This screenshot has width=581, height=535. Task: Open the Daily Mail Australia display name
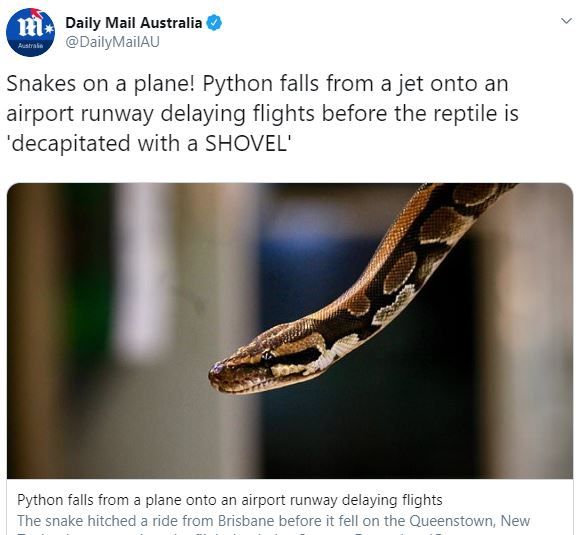tap(133, 23)
